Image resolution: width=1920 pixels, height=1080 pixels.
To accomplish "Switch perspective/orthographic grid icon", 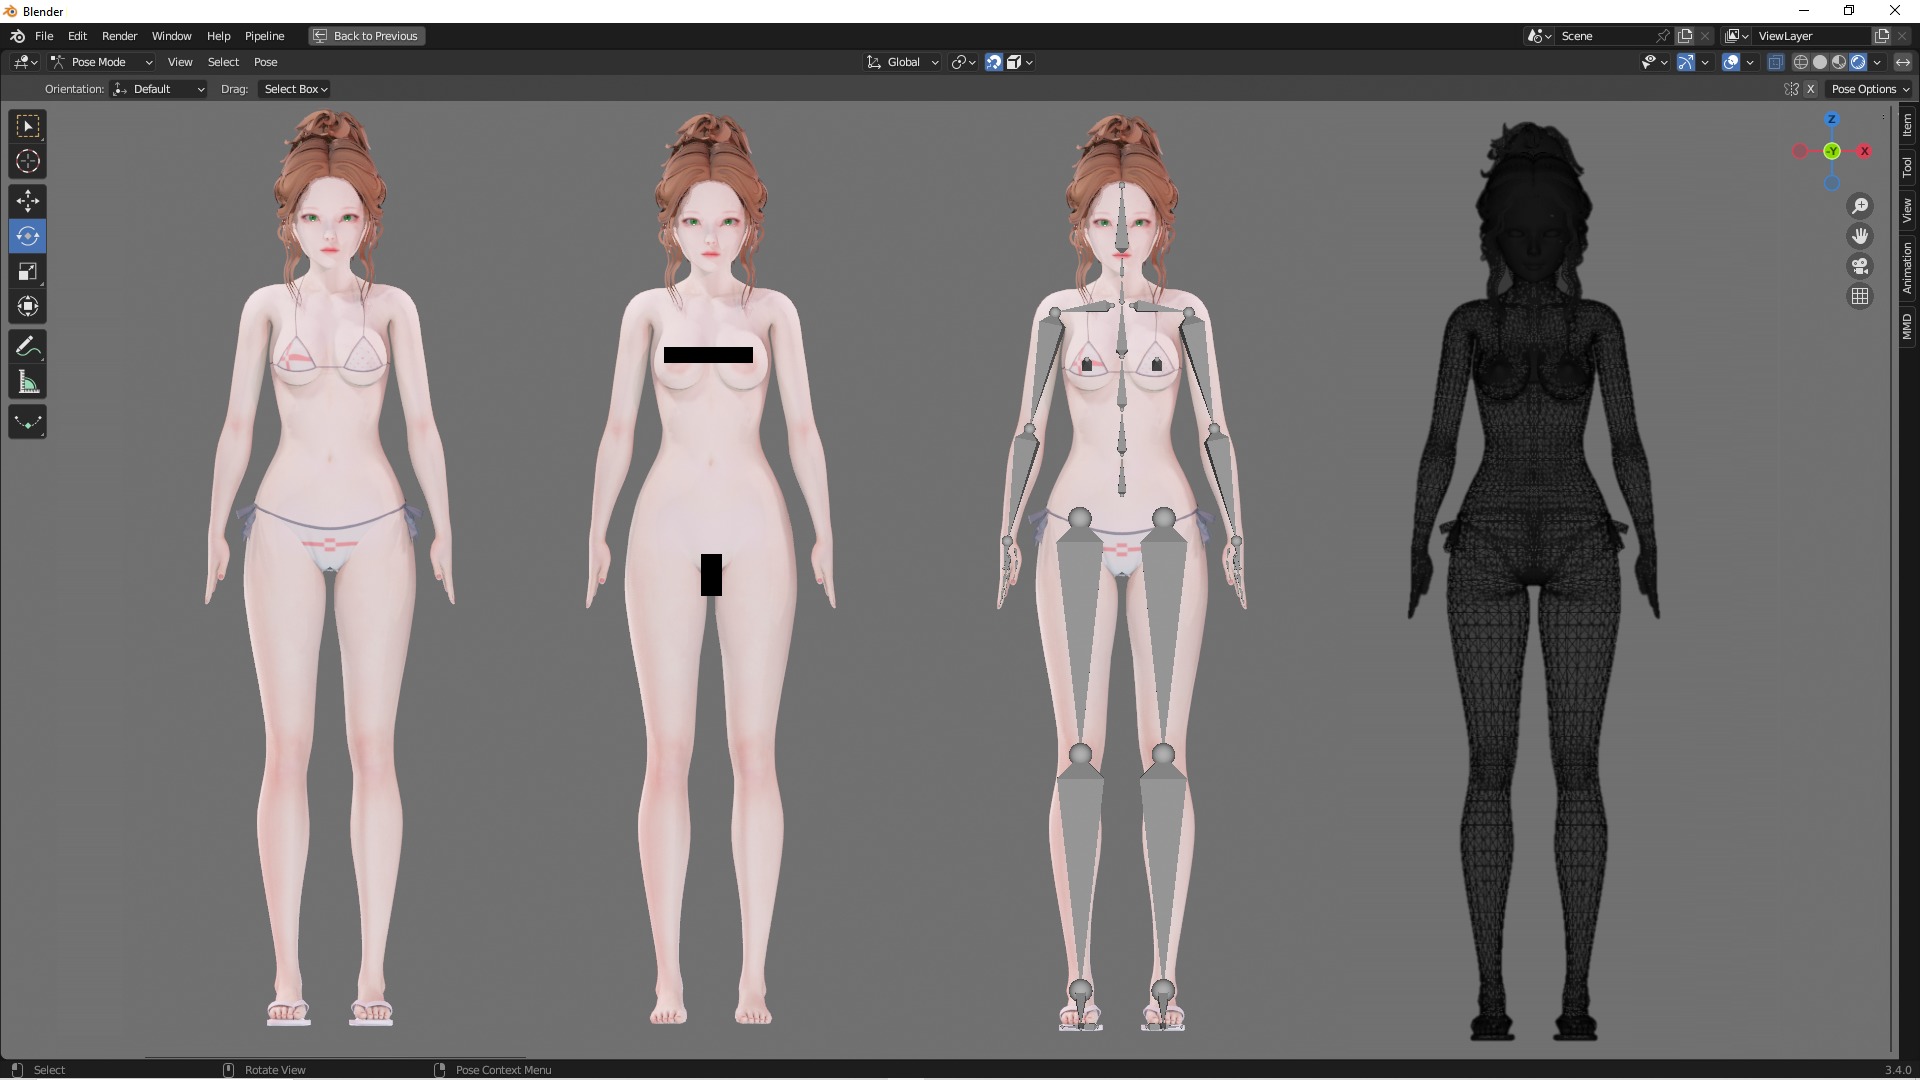I will coord(1860,296).
